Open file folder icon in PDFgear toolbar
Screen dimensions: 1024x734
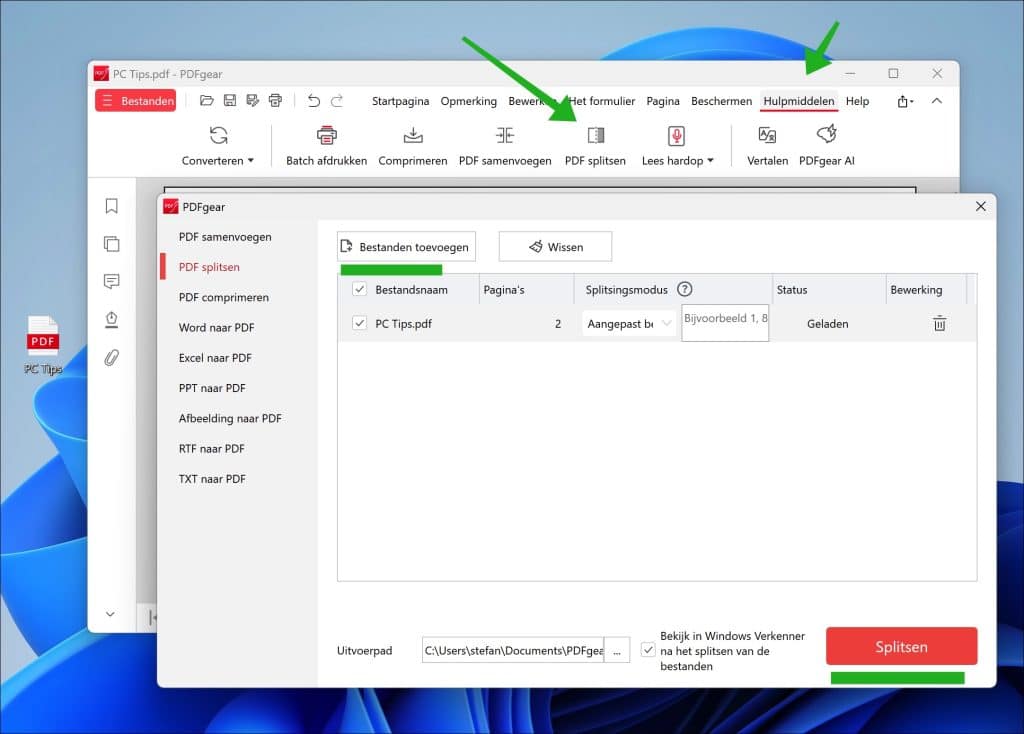[x=206, y=101]
